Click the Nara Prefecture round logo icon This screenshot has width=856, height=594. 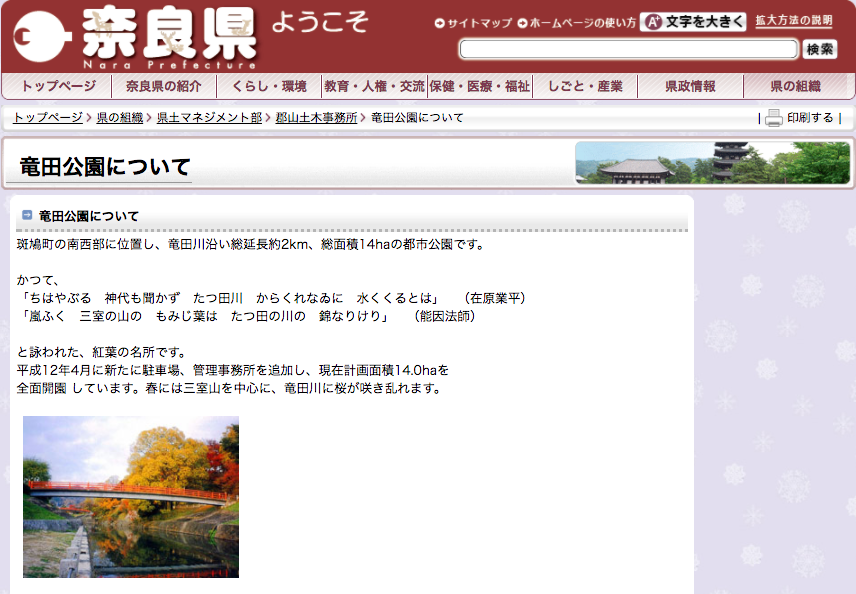(x=42, y=36)
